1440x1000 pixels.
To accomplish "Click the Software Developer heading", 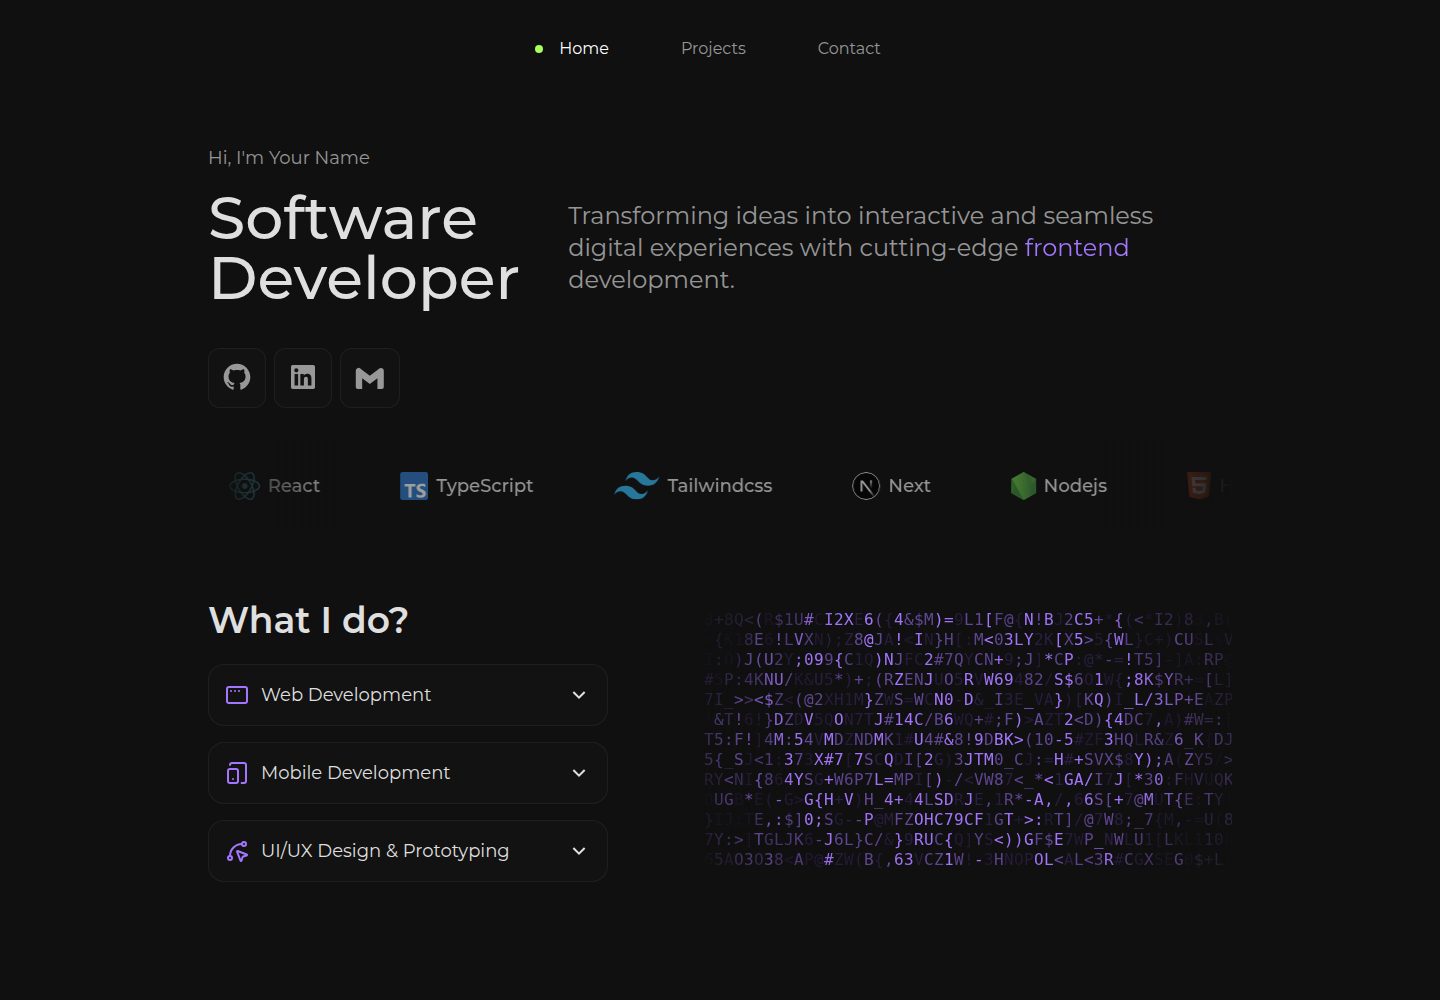I will pyautogui.click(x=364, y=248).
